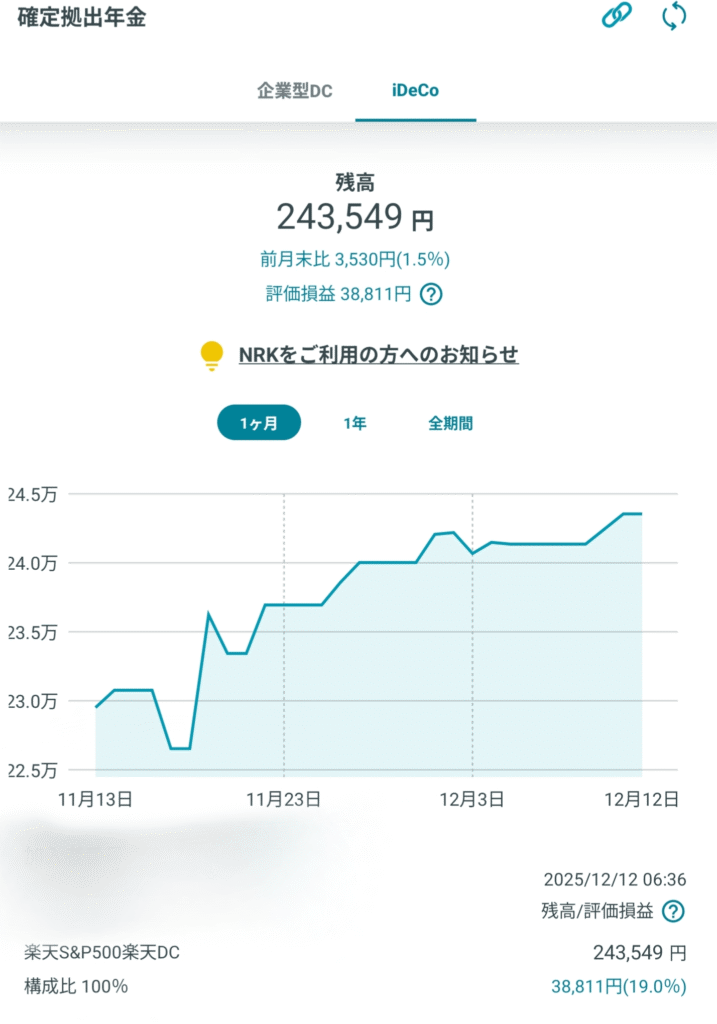Click the chain link icon in header
Image resolution: width=717 pixels, height=1024 pixels.
click(x=616, y=17)
